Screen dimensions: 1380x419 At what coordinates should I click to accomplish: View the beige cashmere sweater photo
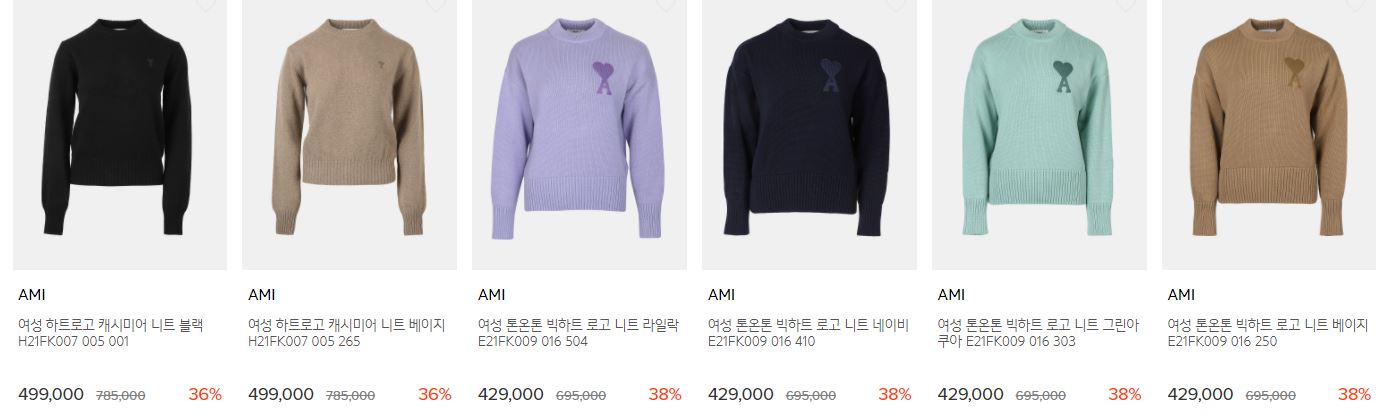(350, 135)
